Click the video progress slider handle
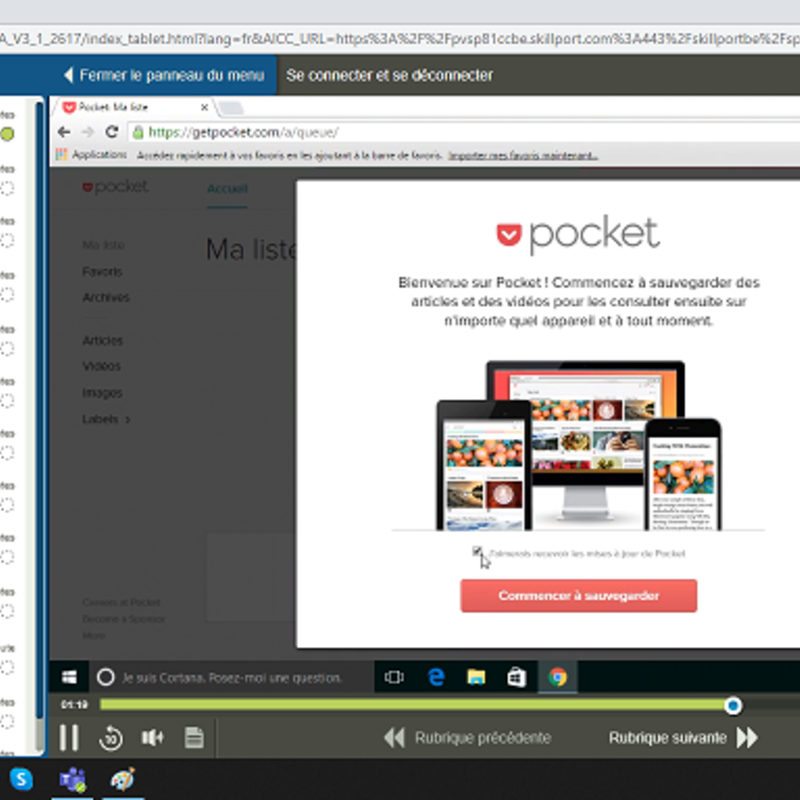The height and width of the screenshot is (800, 800). tap(733, 706)
